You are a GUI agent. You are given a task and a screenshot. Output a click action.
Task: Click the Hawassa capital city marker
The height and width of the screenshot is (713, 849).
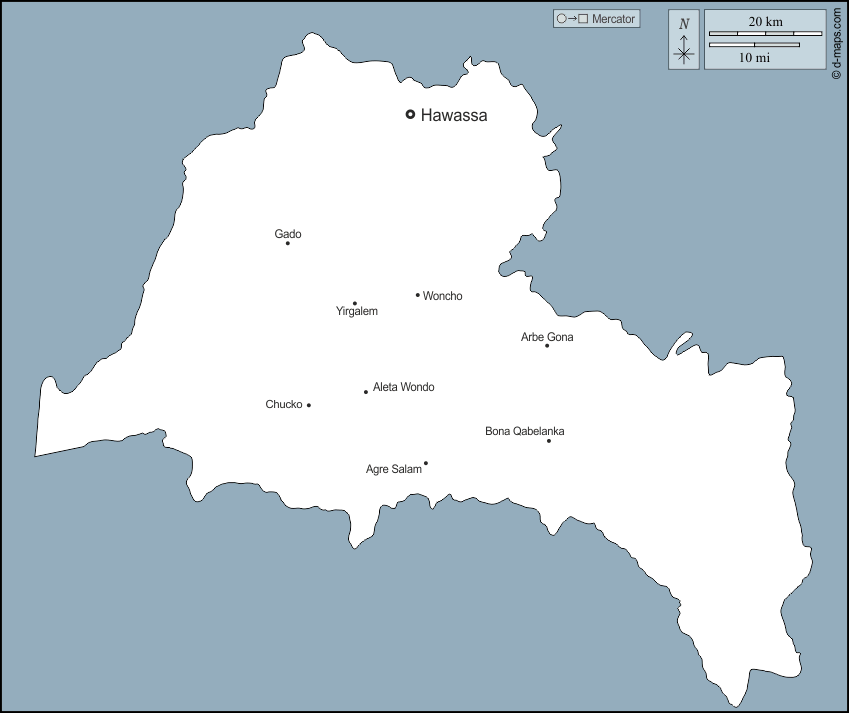click(x=409, y=114)
